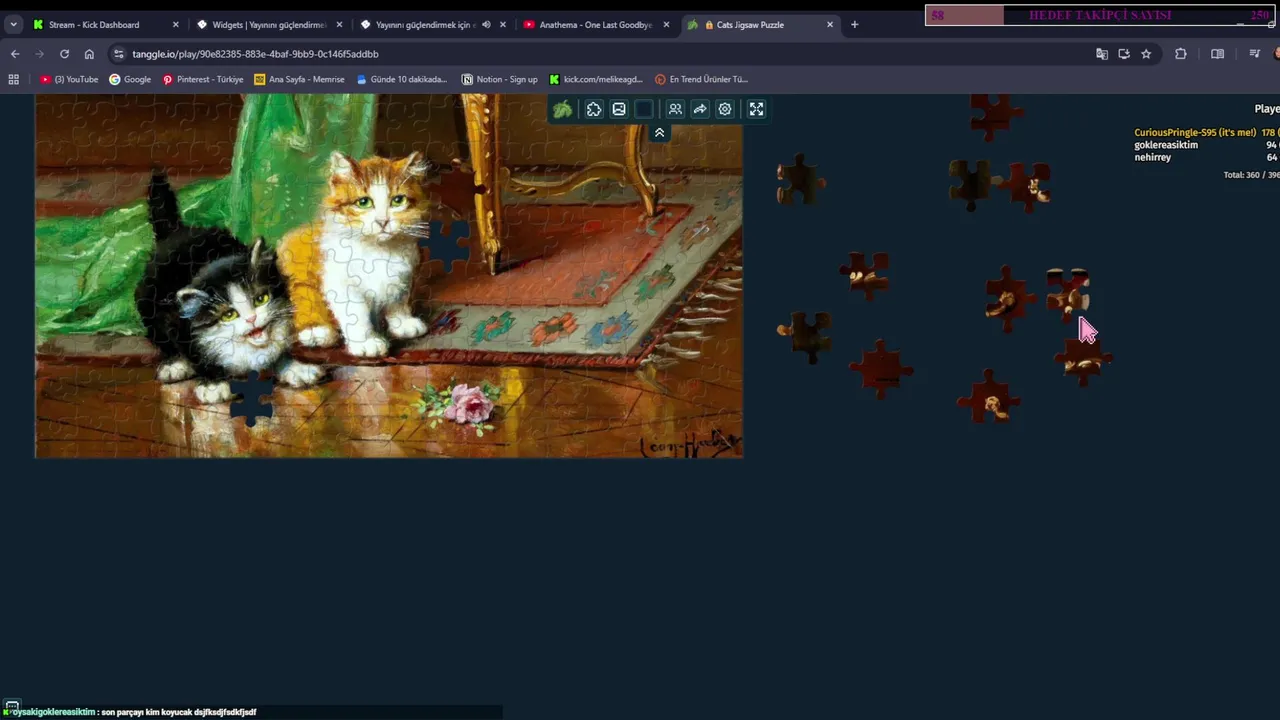Screen dimensions: 1280x720
Task: Open the tab search dropdown arrow
Action: (13, 24)
